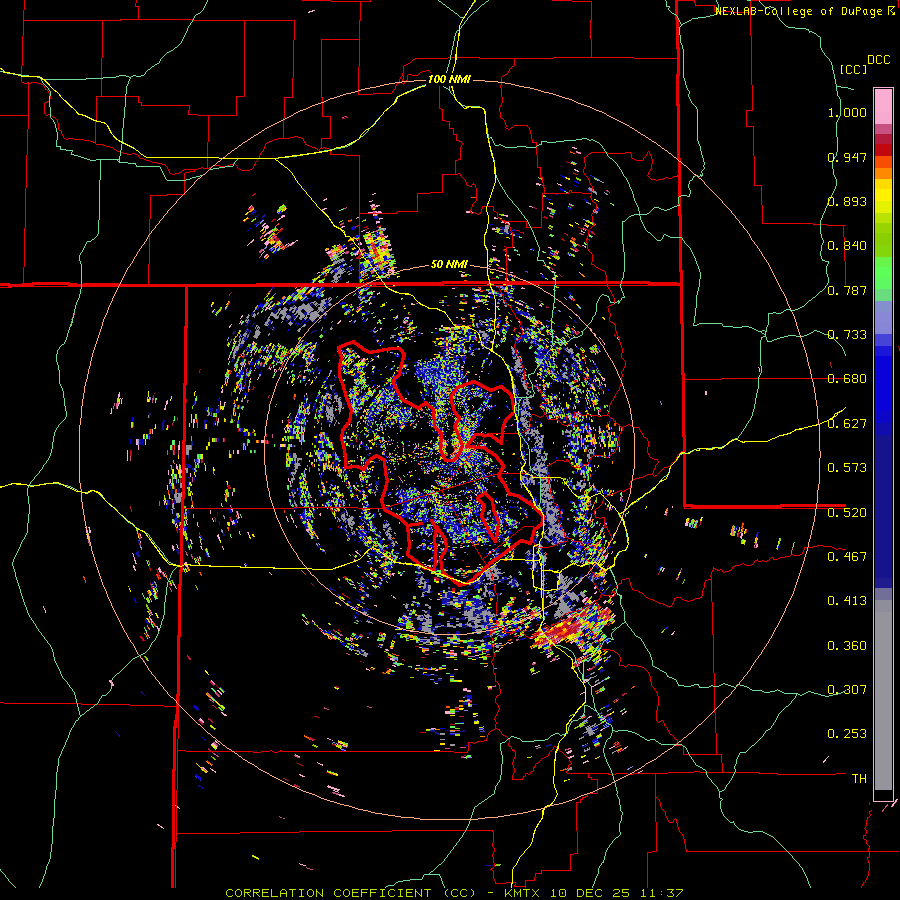Click the DCC label above the color scale
This screenshot has height=900, width=900.
pyautogui.click(x=878, y=60)
